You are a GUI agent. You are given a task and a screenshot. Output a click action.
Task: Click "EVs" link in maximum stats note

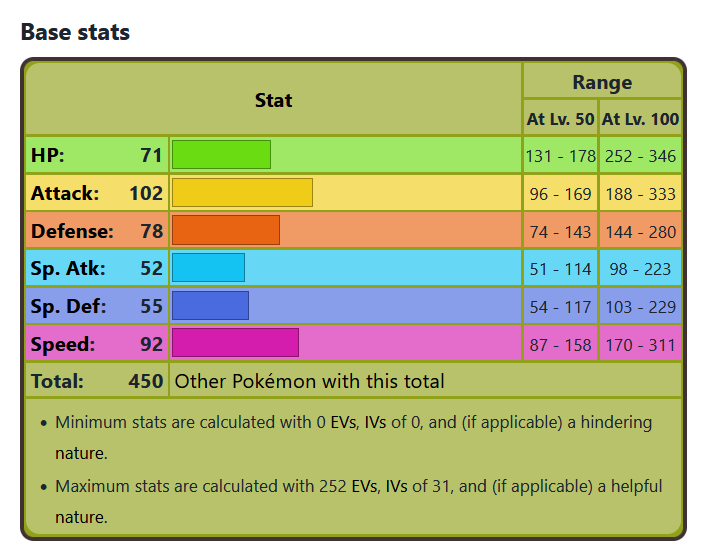(x=365, y=487)
